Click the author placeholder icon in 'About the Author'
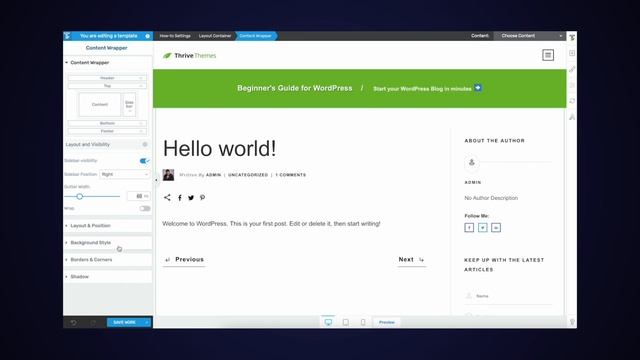This screenshot has width=640, height=360. tap(472, 162)
